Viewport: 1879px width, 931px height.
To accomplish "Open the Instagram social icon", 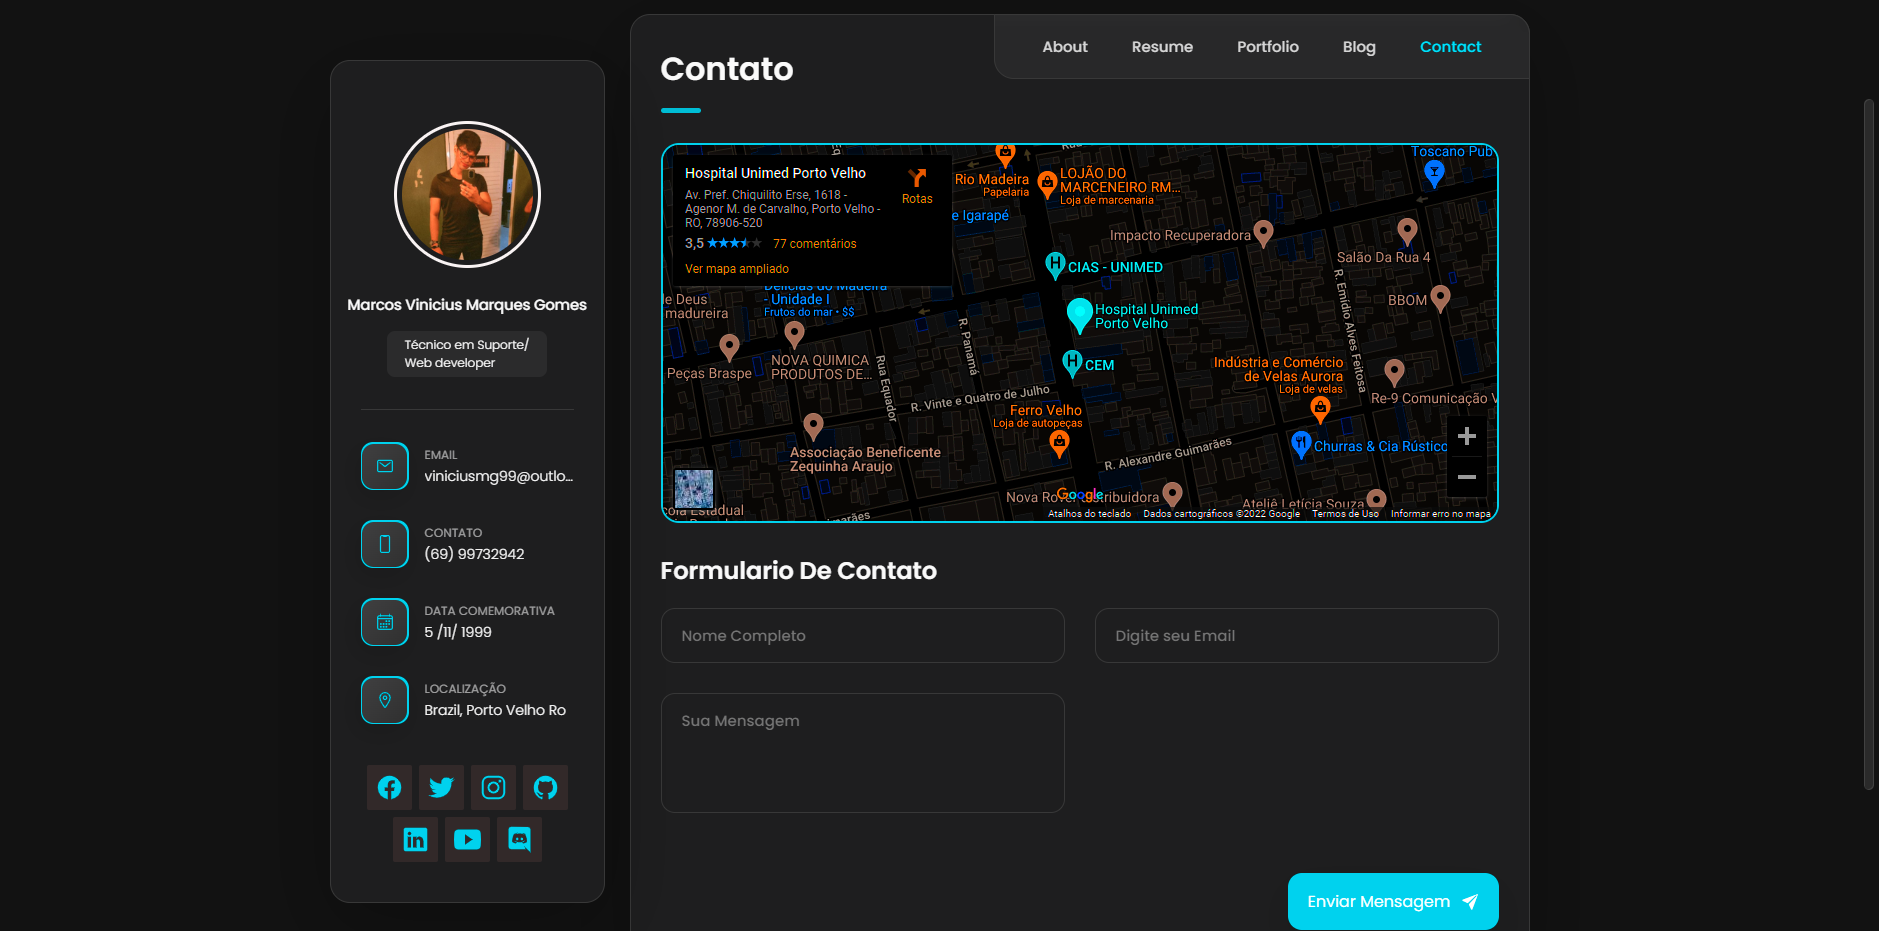I will pos(493,788).
